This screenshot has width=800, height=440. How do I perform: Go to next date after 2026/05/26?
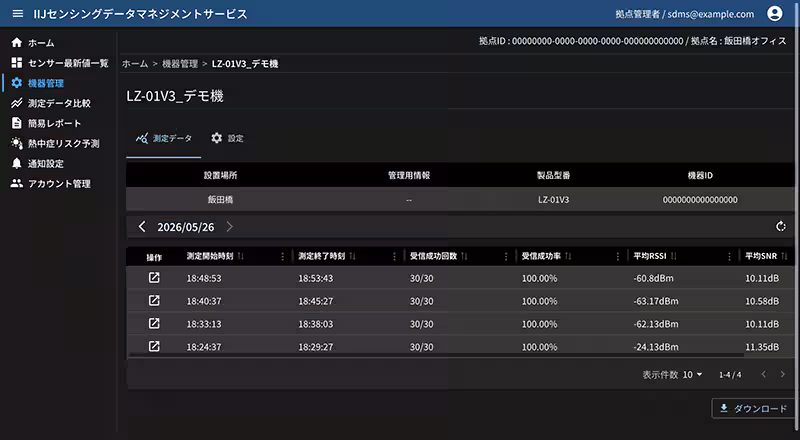(x=230, y=227)
